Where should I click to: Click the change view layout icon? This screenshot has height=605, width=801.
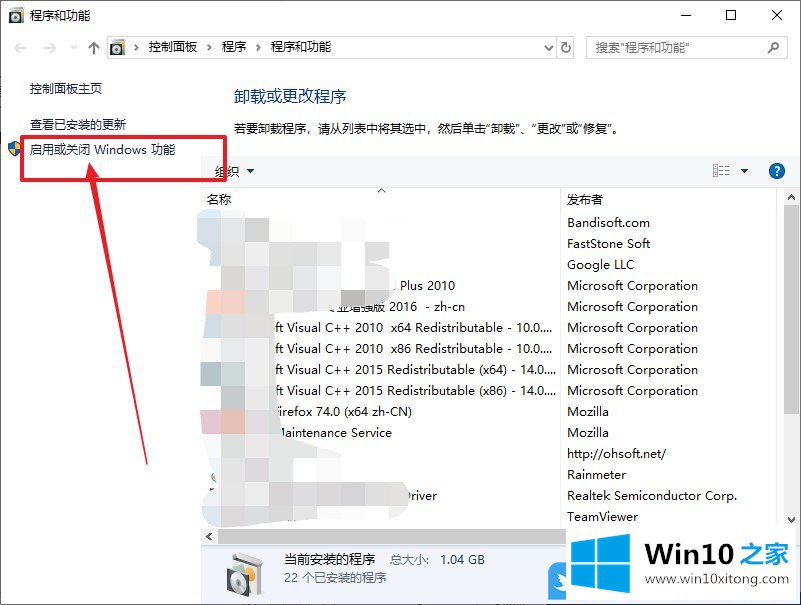pos(721,171)
